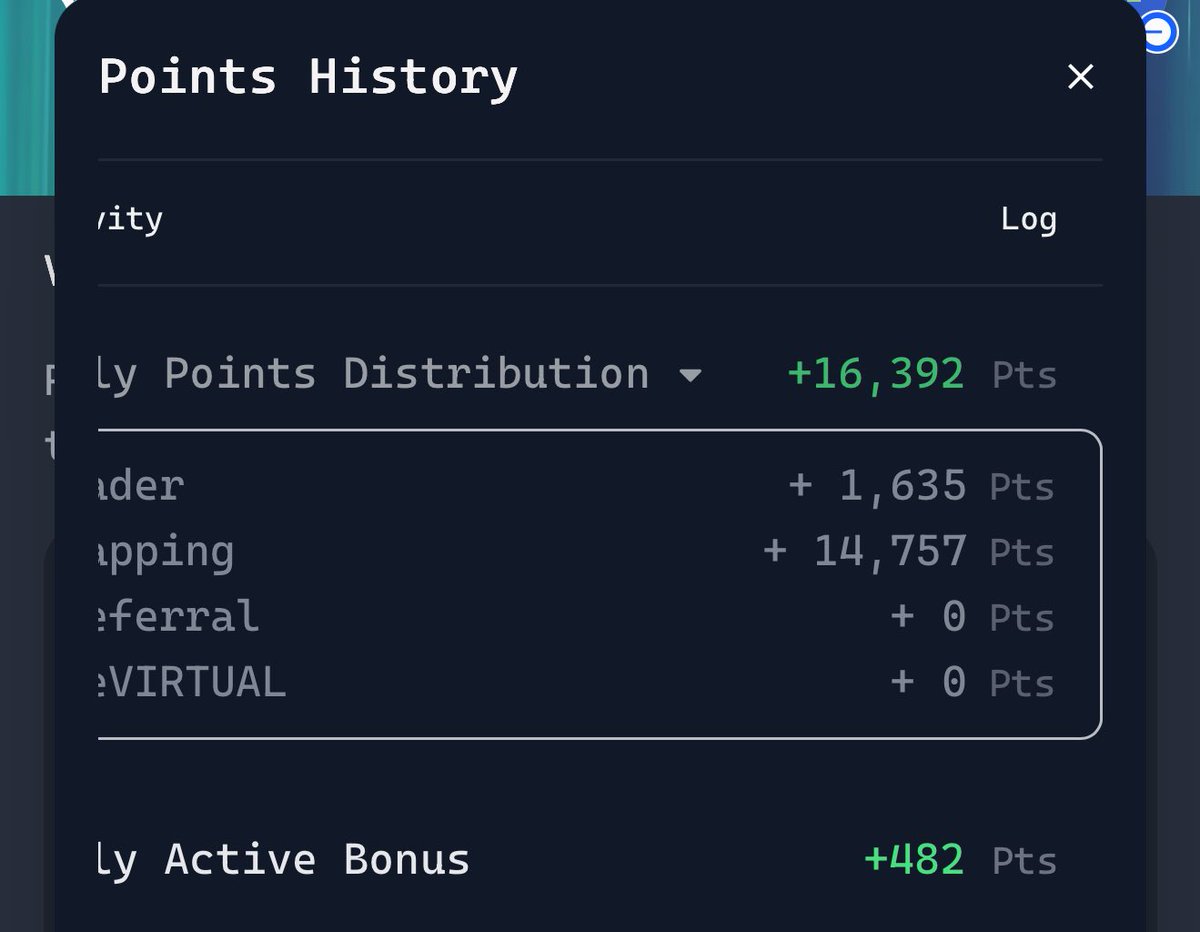
Task: Click the Pts unit beside +16,392
Action: click(1024, 376)
